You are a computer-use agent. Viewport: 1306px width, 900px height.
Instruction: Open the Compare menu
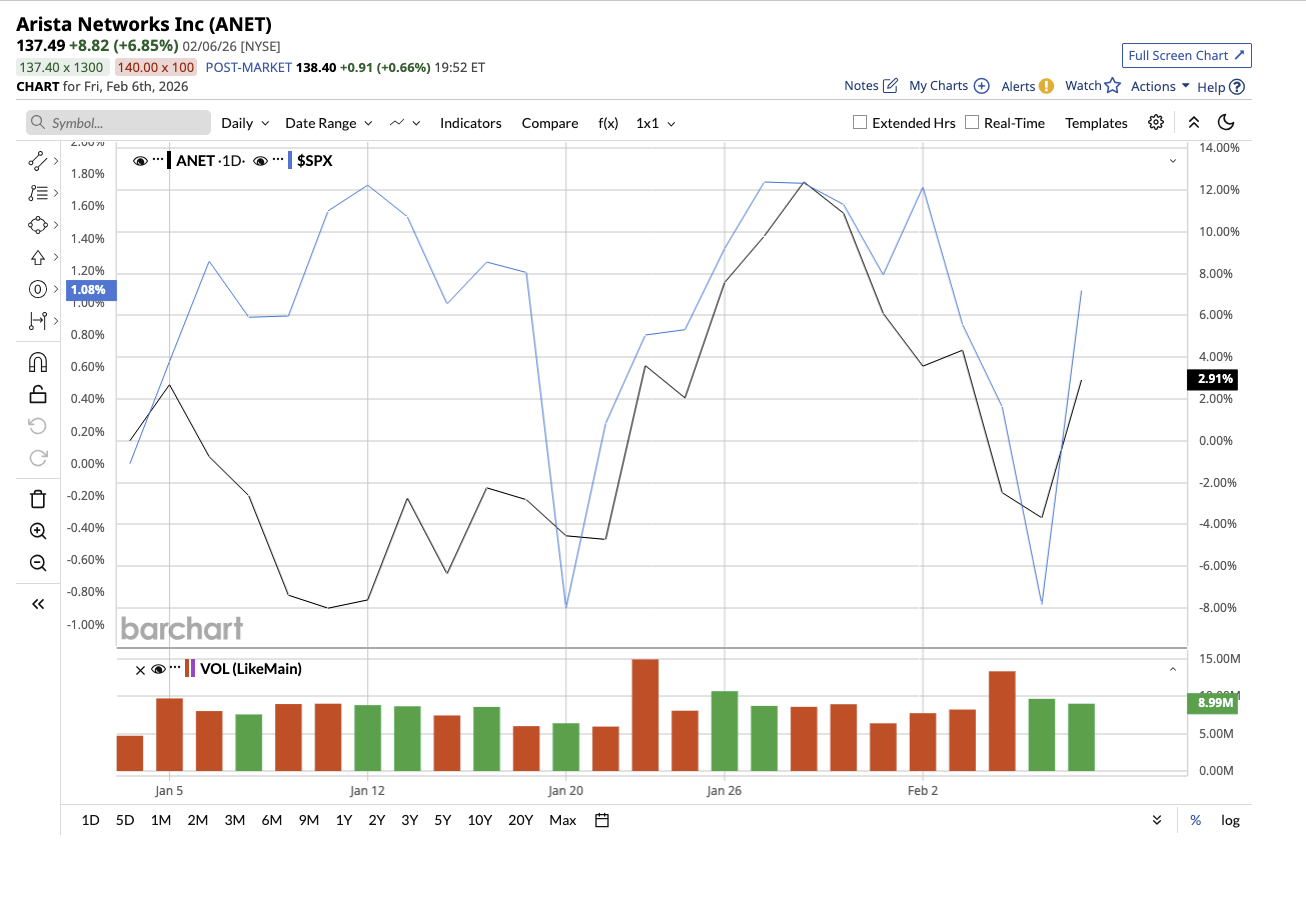pyautogui.click(x=550, y=123)
